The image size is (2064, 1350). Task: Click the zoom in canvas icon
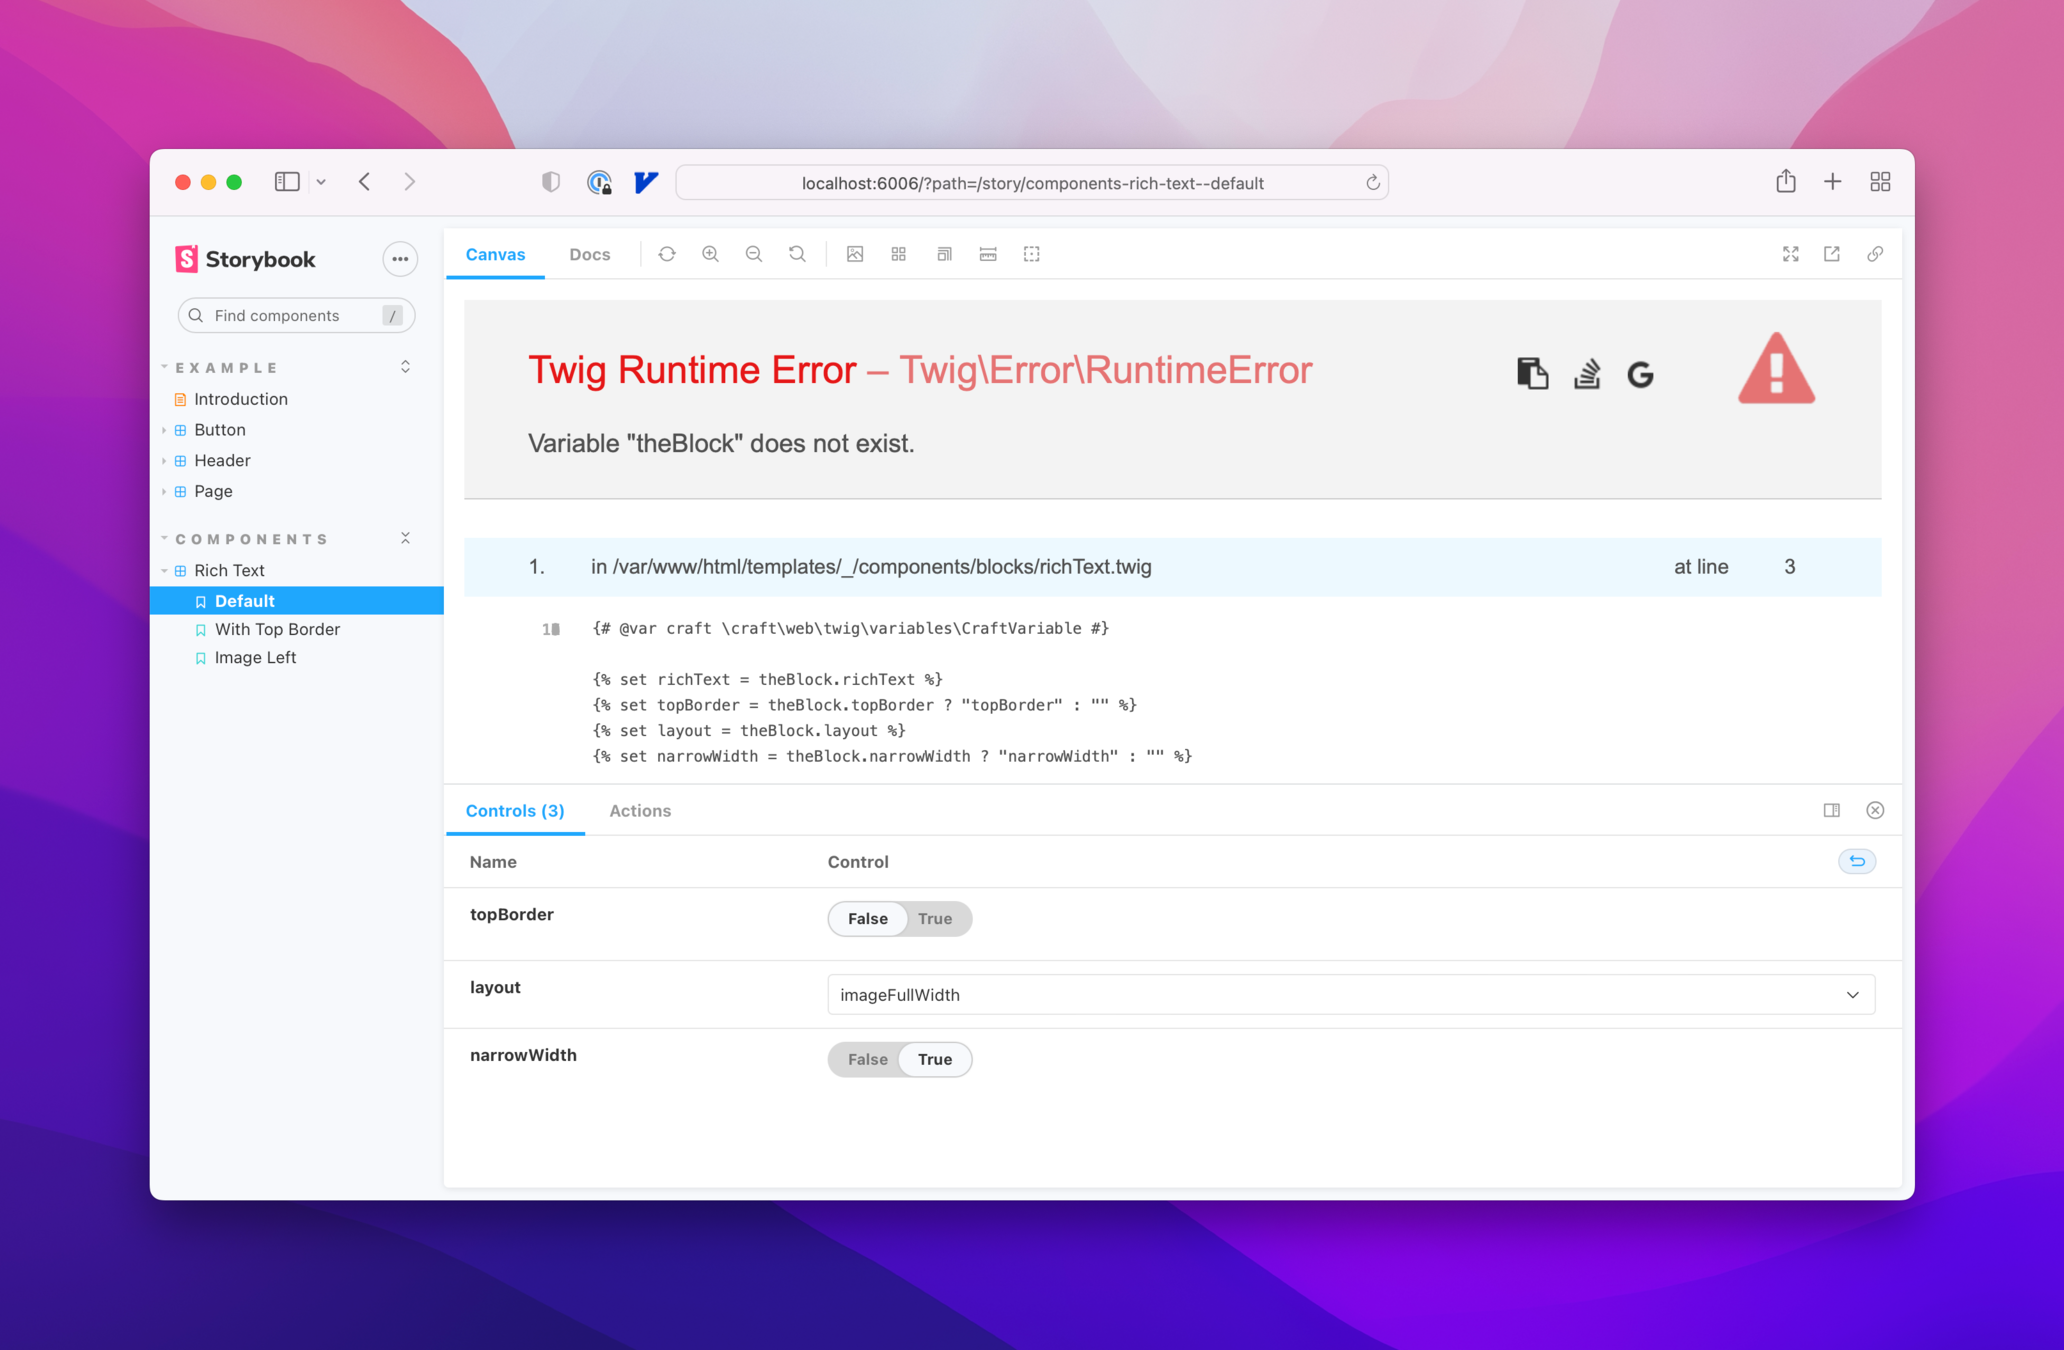coord(710,254)
